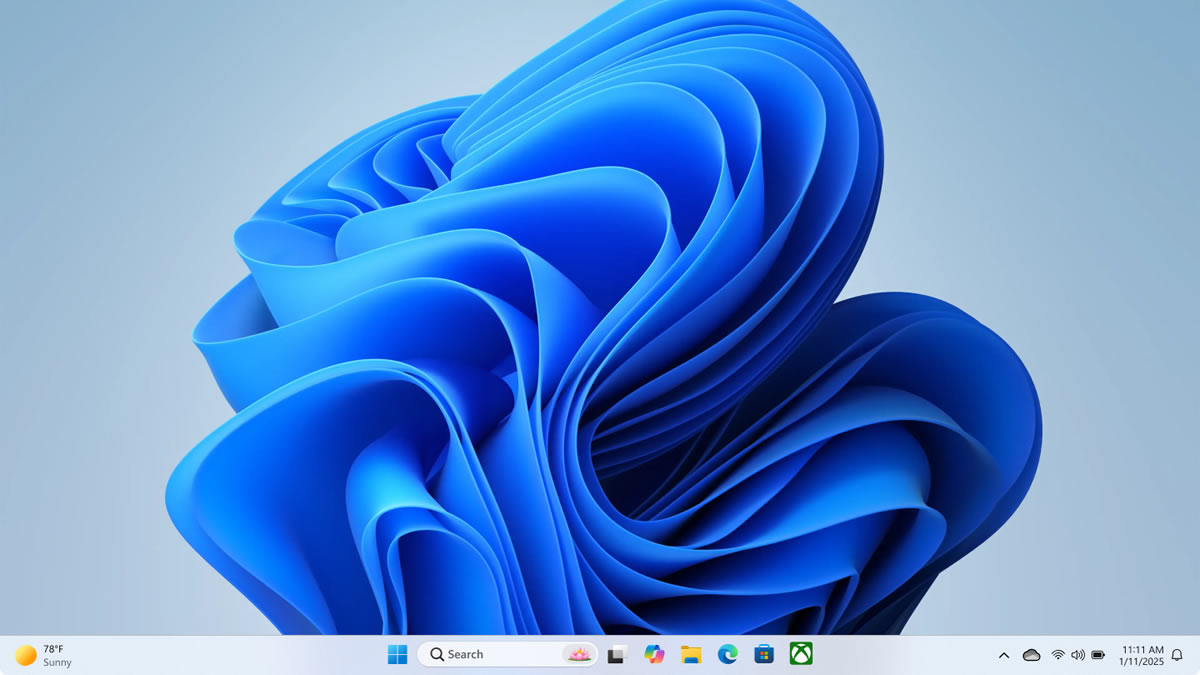Viewport: 1200px width, 675px height.
Task: Launch Copilot from the taskbar
Action: pyautogui.click(x=654, y=654)
